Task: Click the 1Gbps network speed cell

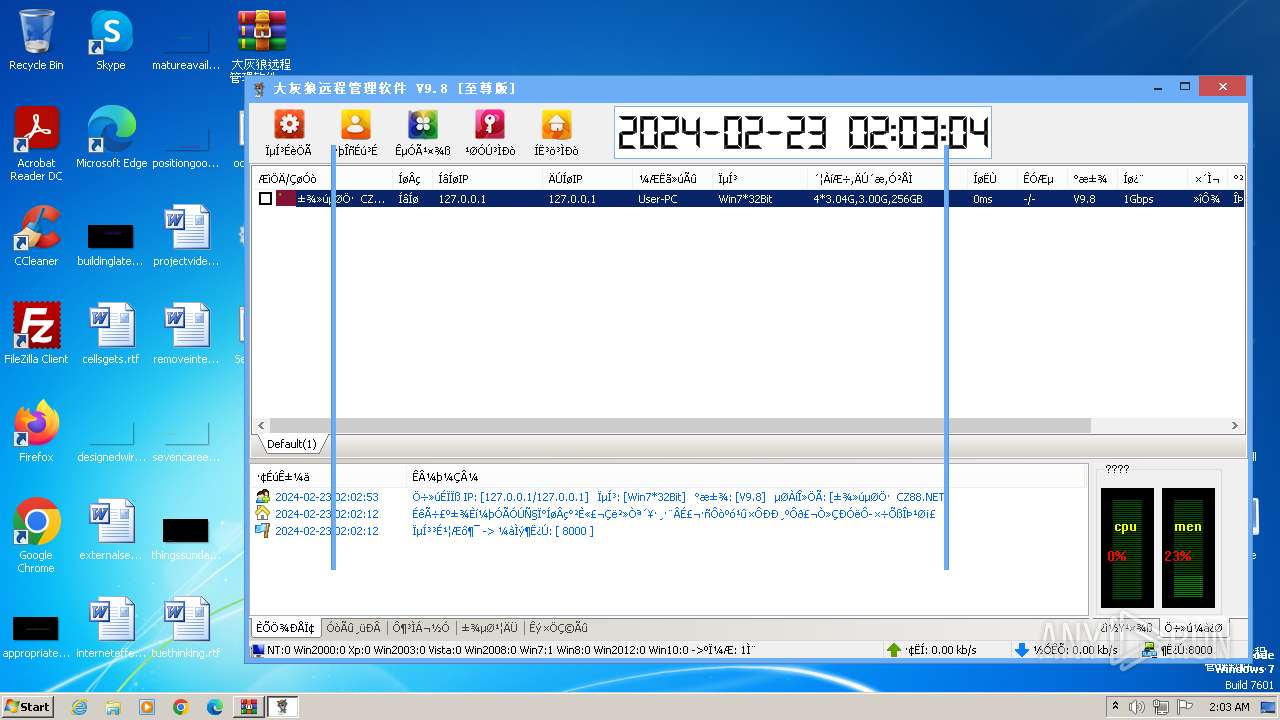Action: (1138, 199)
